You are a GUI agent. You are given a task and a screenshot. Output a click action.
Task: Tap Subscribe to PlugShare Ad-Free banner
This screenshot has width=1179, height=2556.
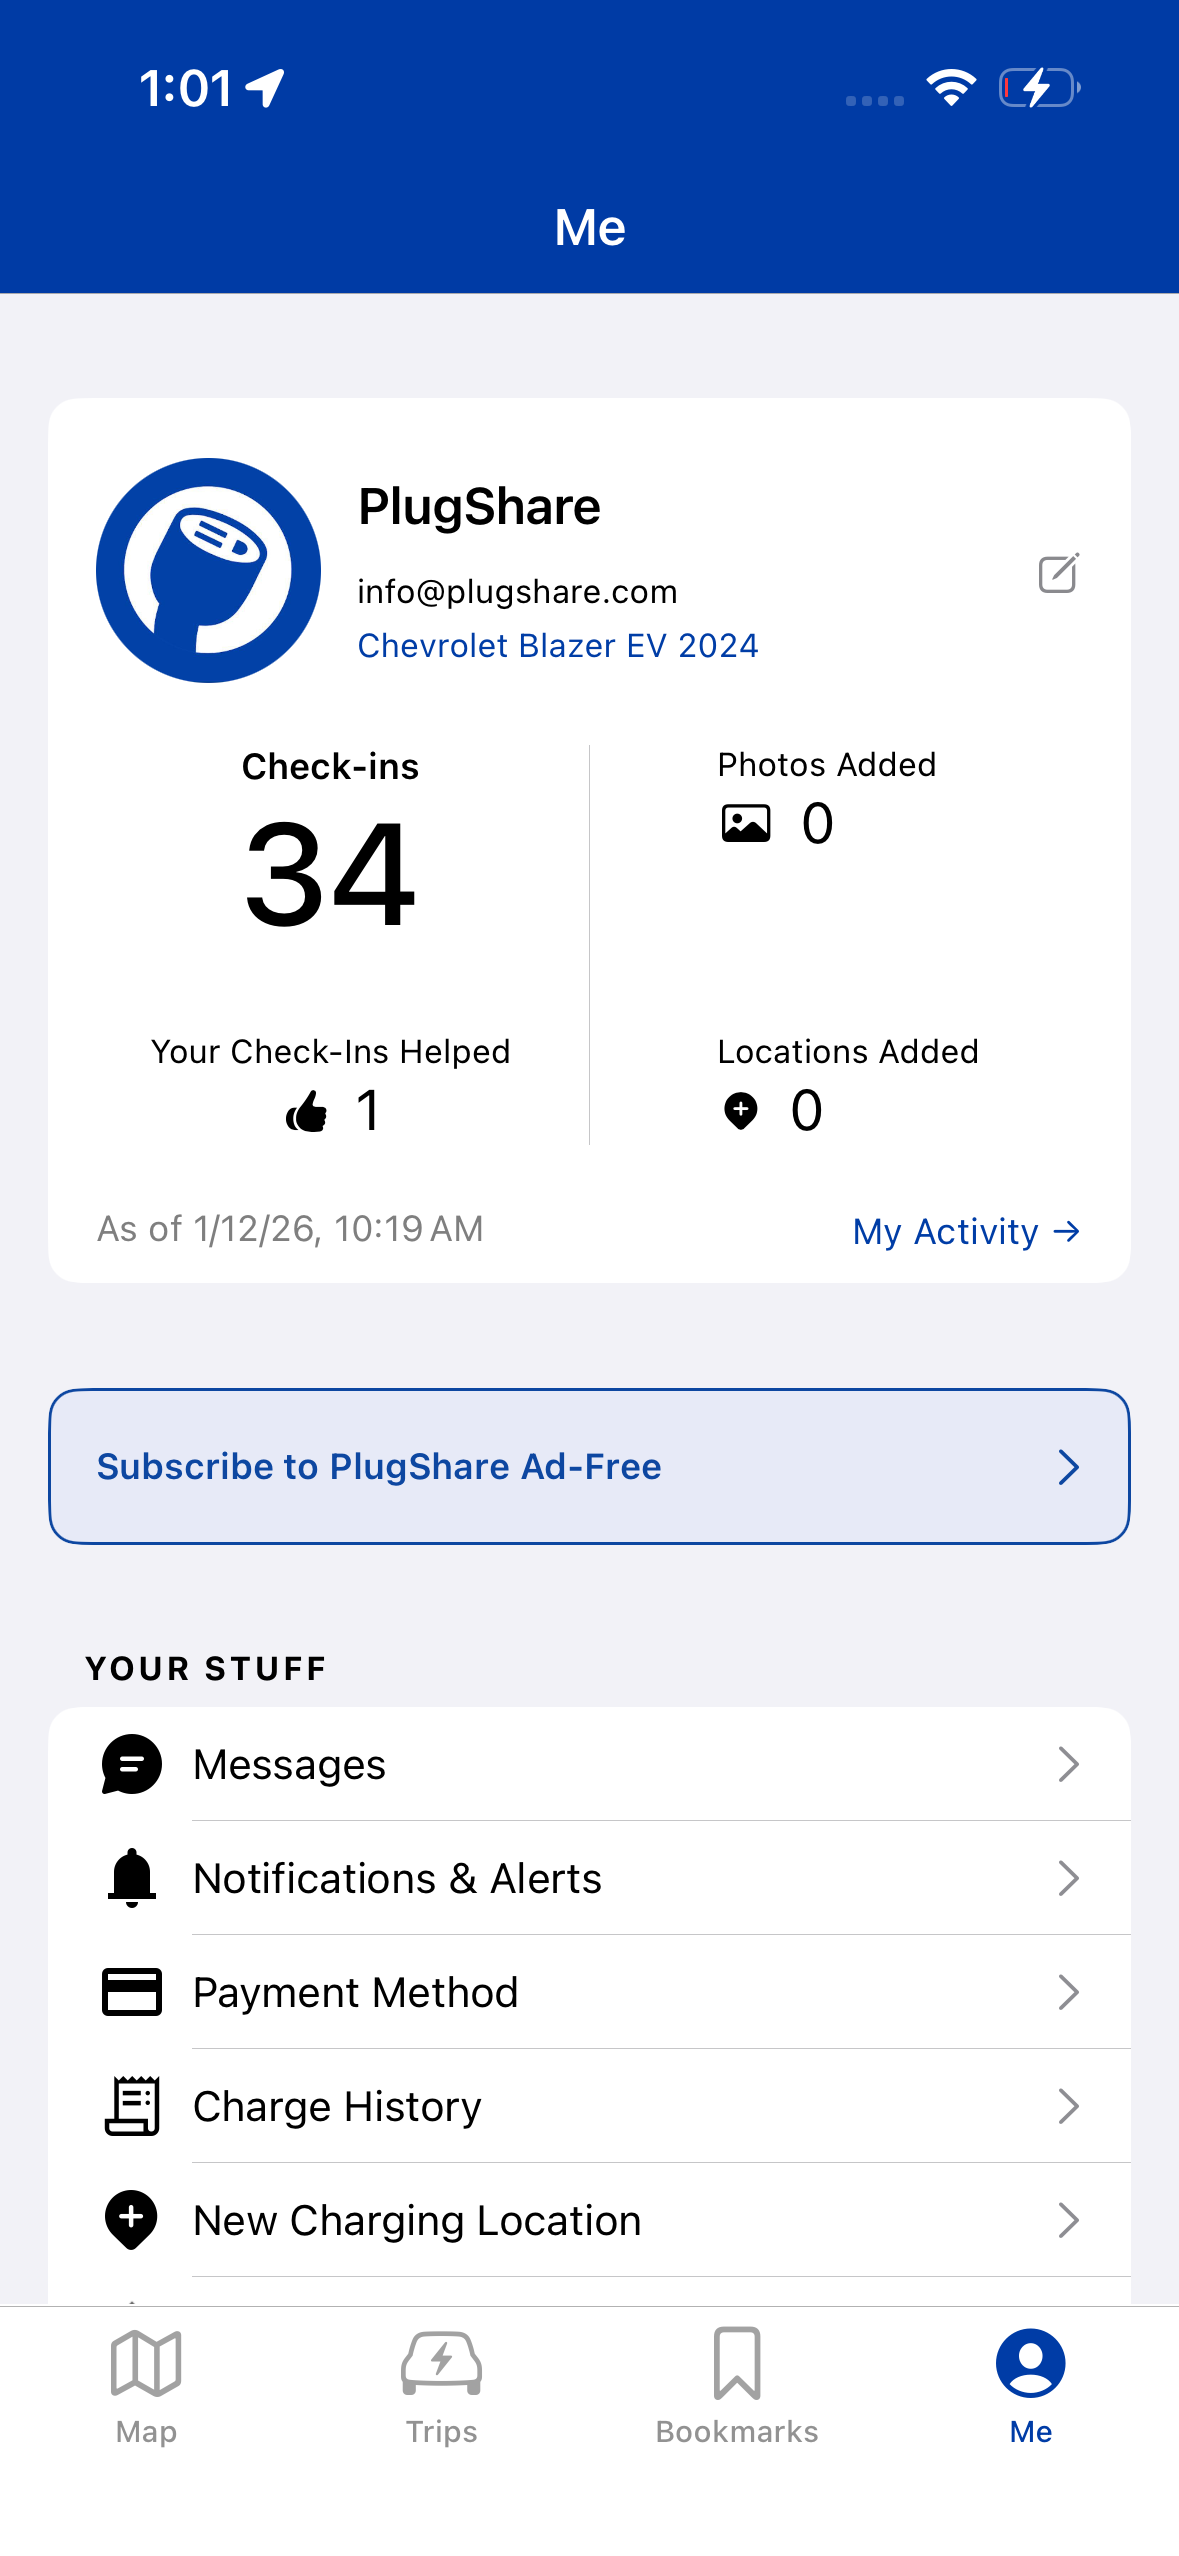[589, 1466]
